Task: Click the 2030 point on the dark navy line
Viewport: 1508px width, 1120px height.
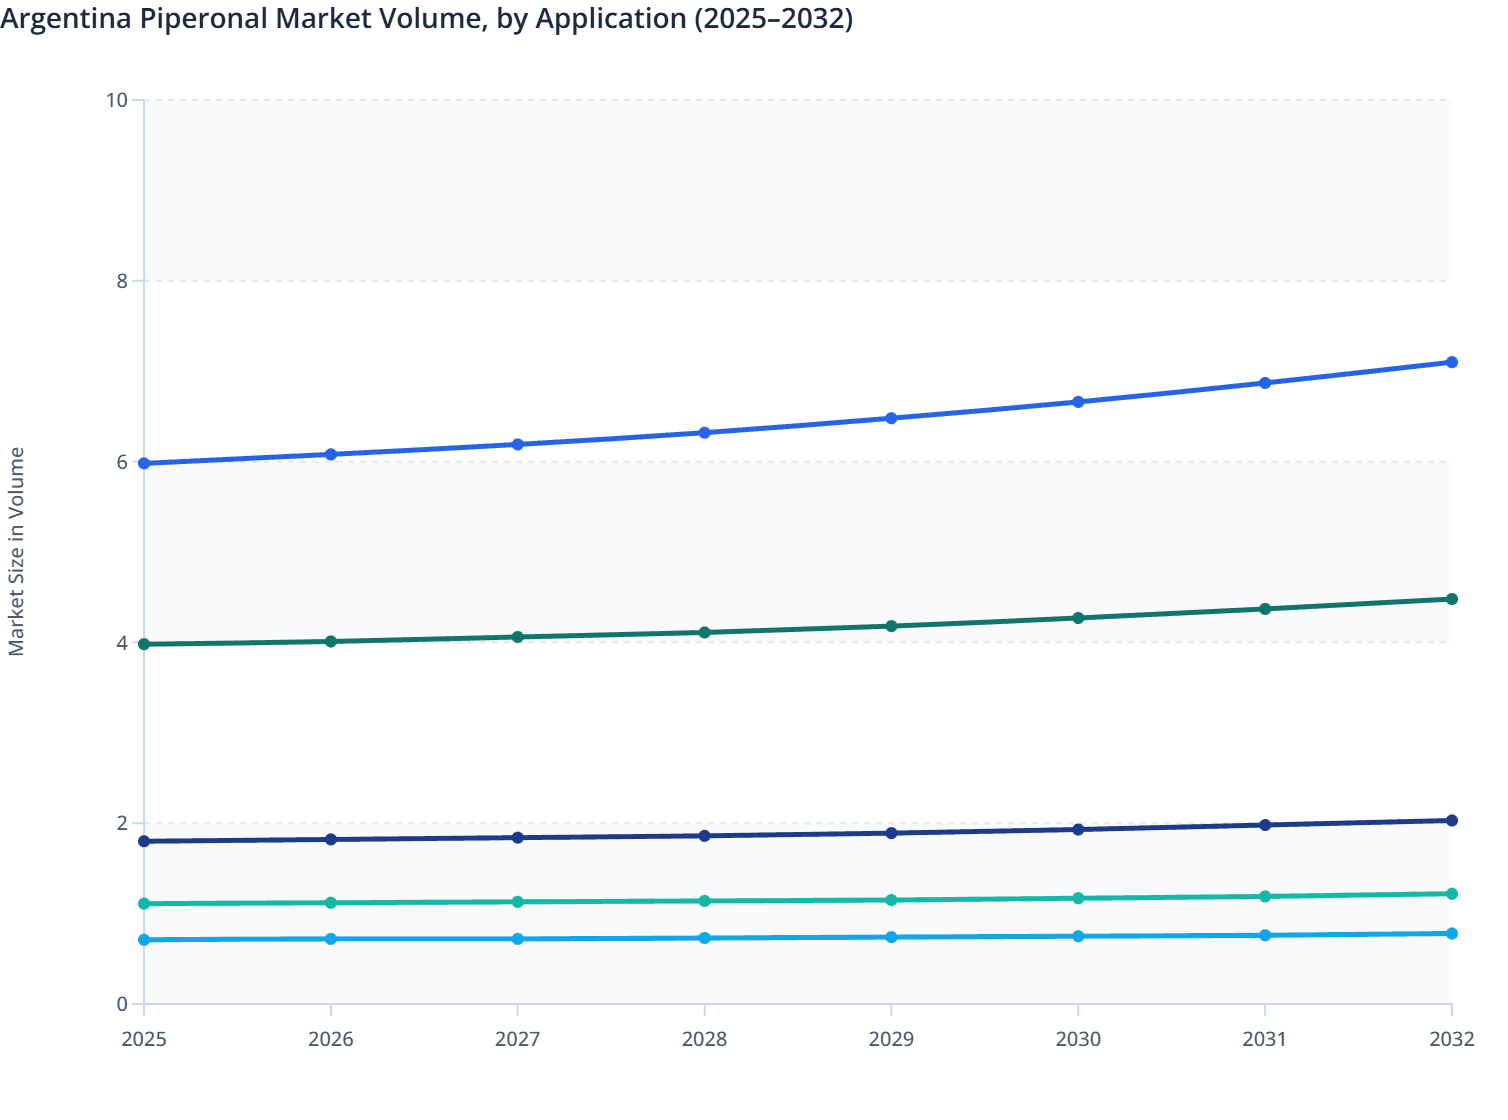Action: (x=1078, y=829)
